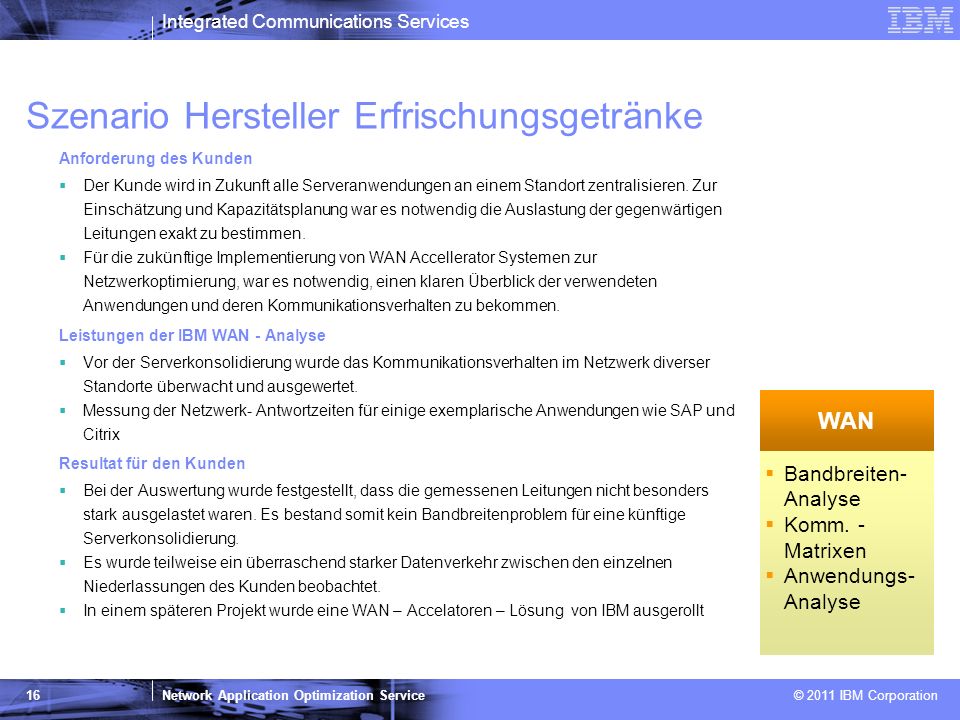Click the text line 'Leitungen exakt zu bestimmen.'
The width and height of the screenshot is (960, 720).
tap(194, 233)
